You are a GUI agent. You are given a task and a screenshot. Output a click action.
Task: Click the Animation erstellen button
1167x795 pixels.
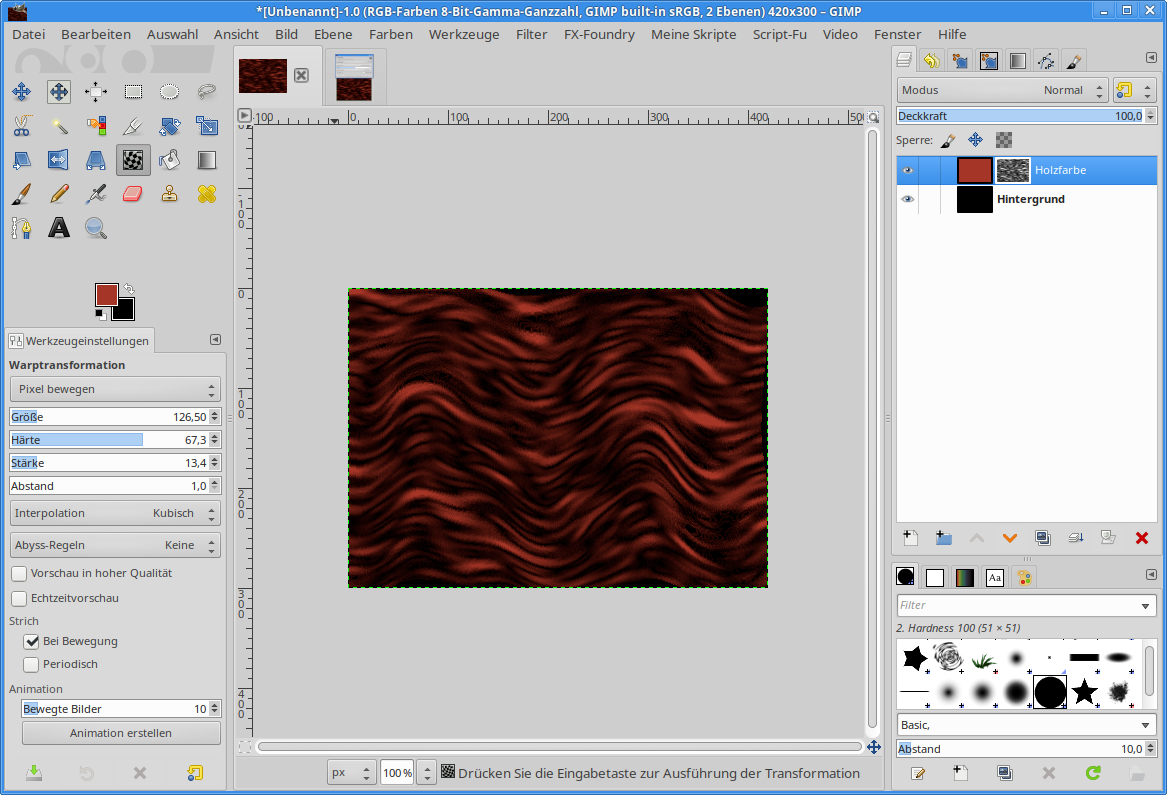(x=121, y=733)
